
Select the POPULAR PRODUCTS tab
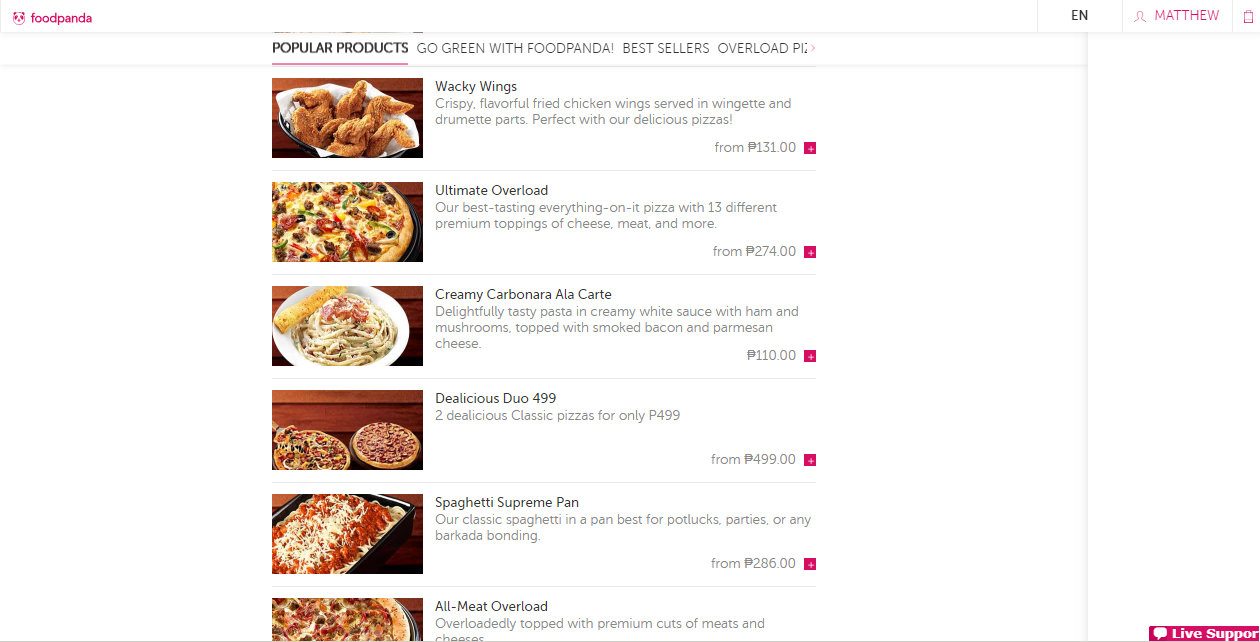340,48
